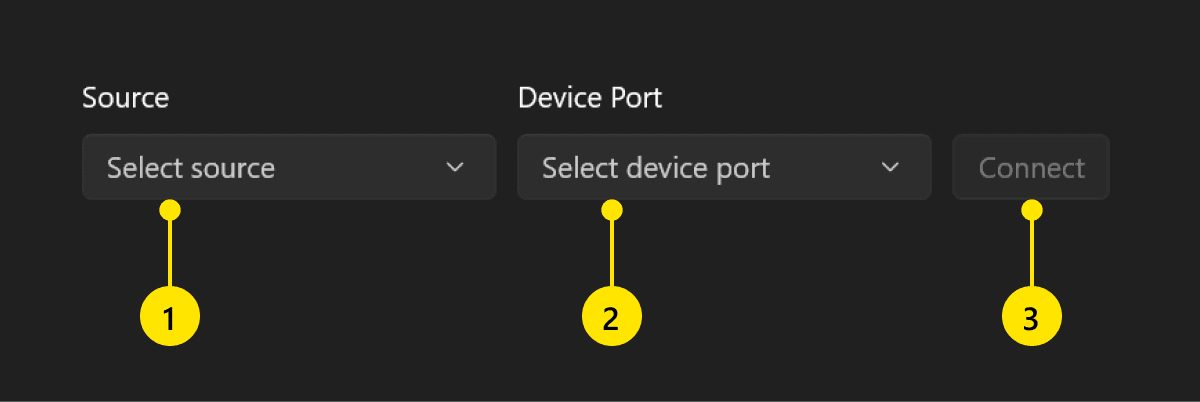
Task: Click the small yellow dot below Source dropdown
Action: click(170, 210)
